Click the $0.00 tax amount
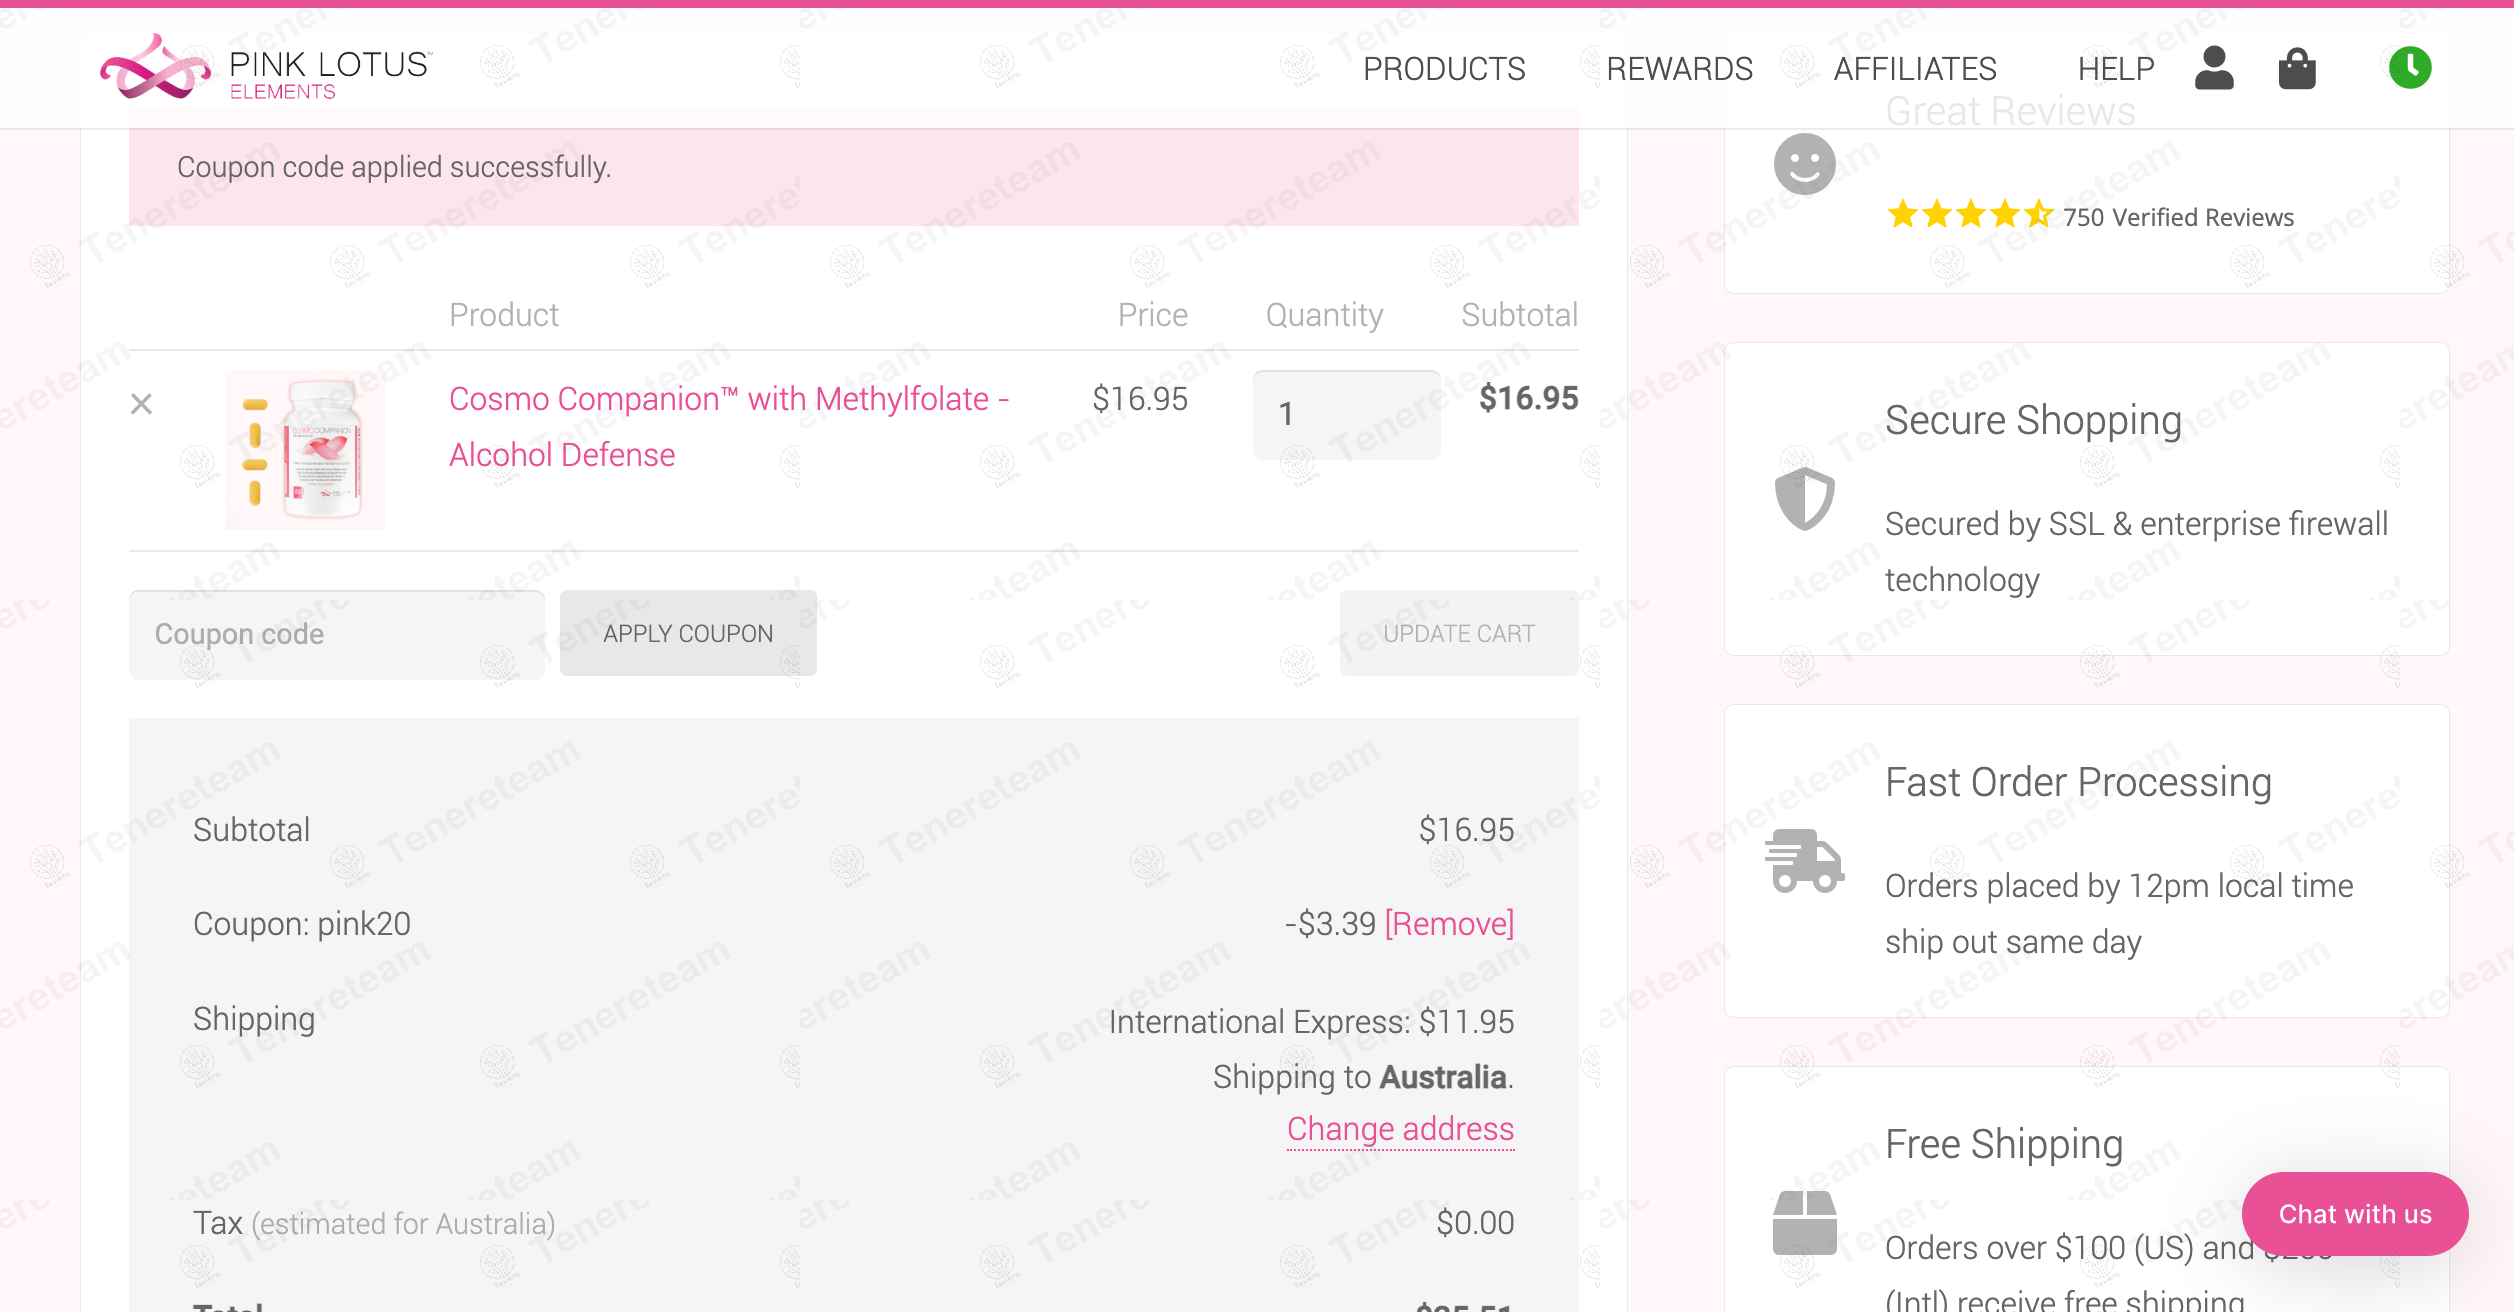Viewport: 2514px width, 1312px height. tap(1475, 1222)
